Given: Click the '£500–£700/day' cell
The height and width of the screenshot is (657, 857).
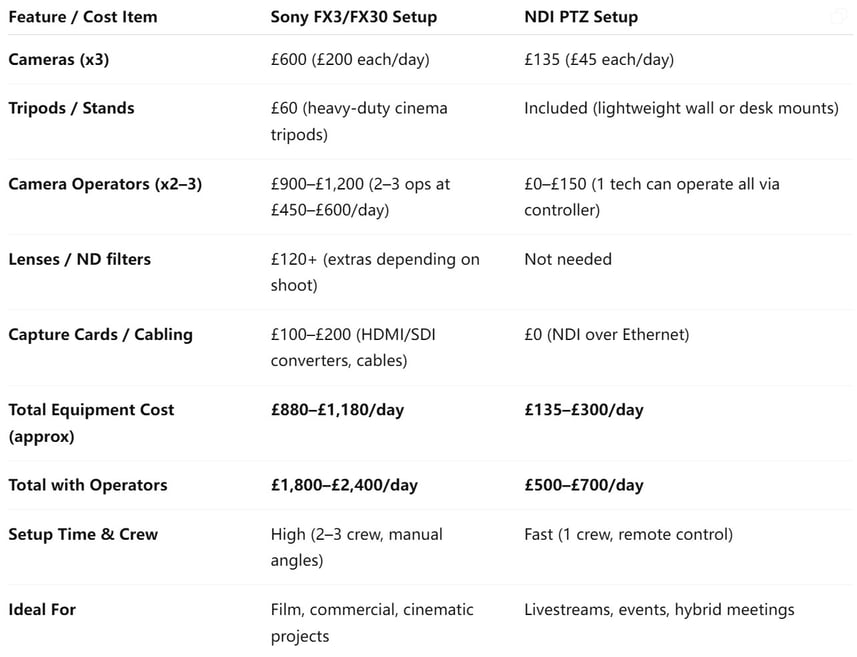Looking at the screenshot, I should pos(584,485).
